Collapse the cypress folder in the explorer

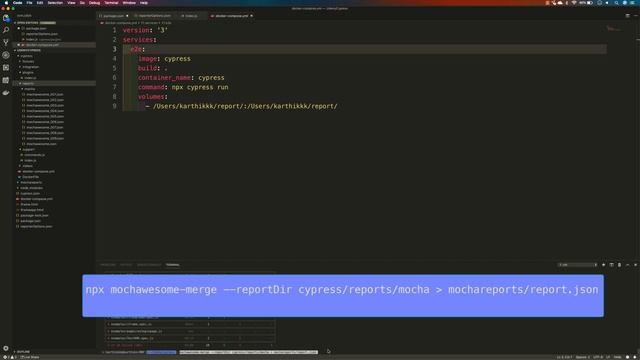tap(26, 56)
